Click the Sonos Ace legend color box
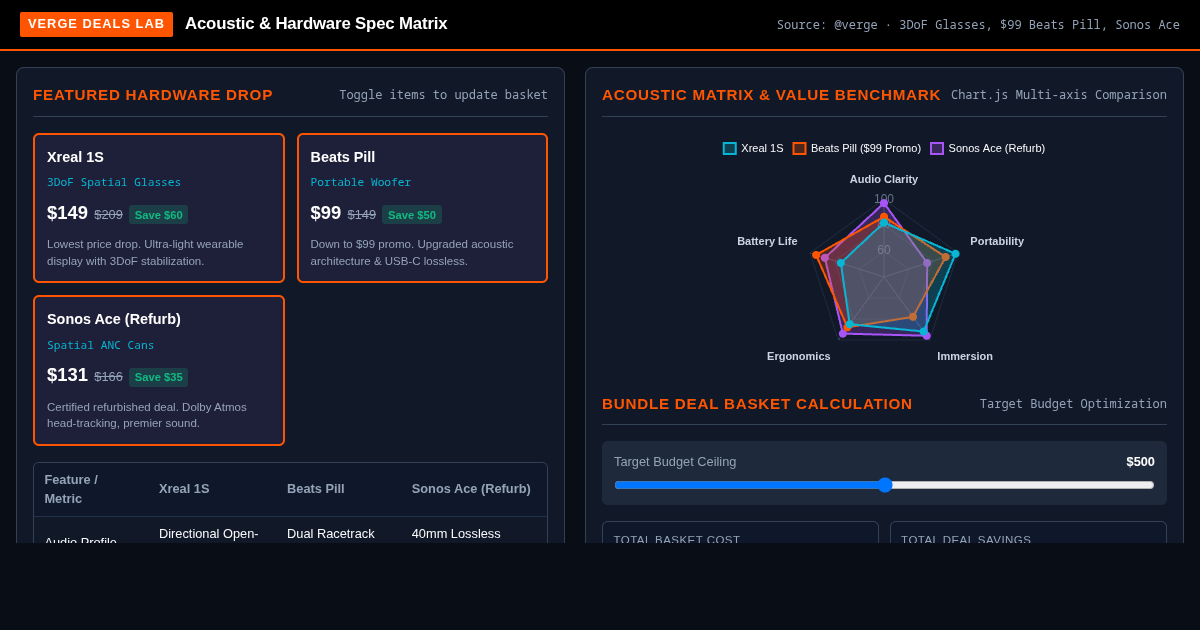The width and height of the screenshot is (1200, 630). click(x=937, y=148)
